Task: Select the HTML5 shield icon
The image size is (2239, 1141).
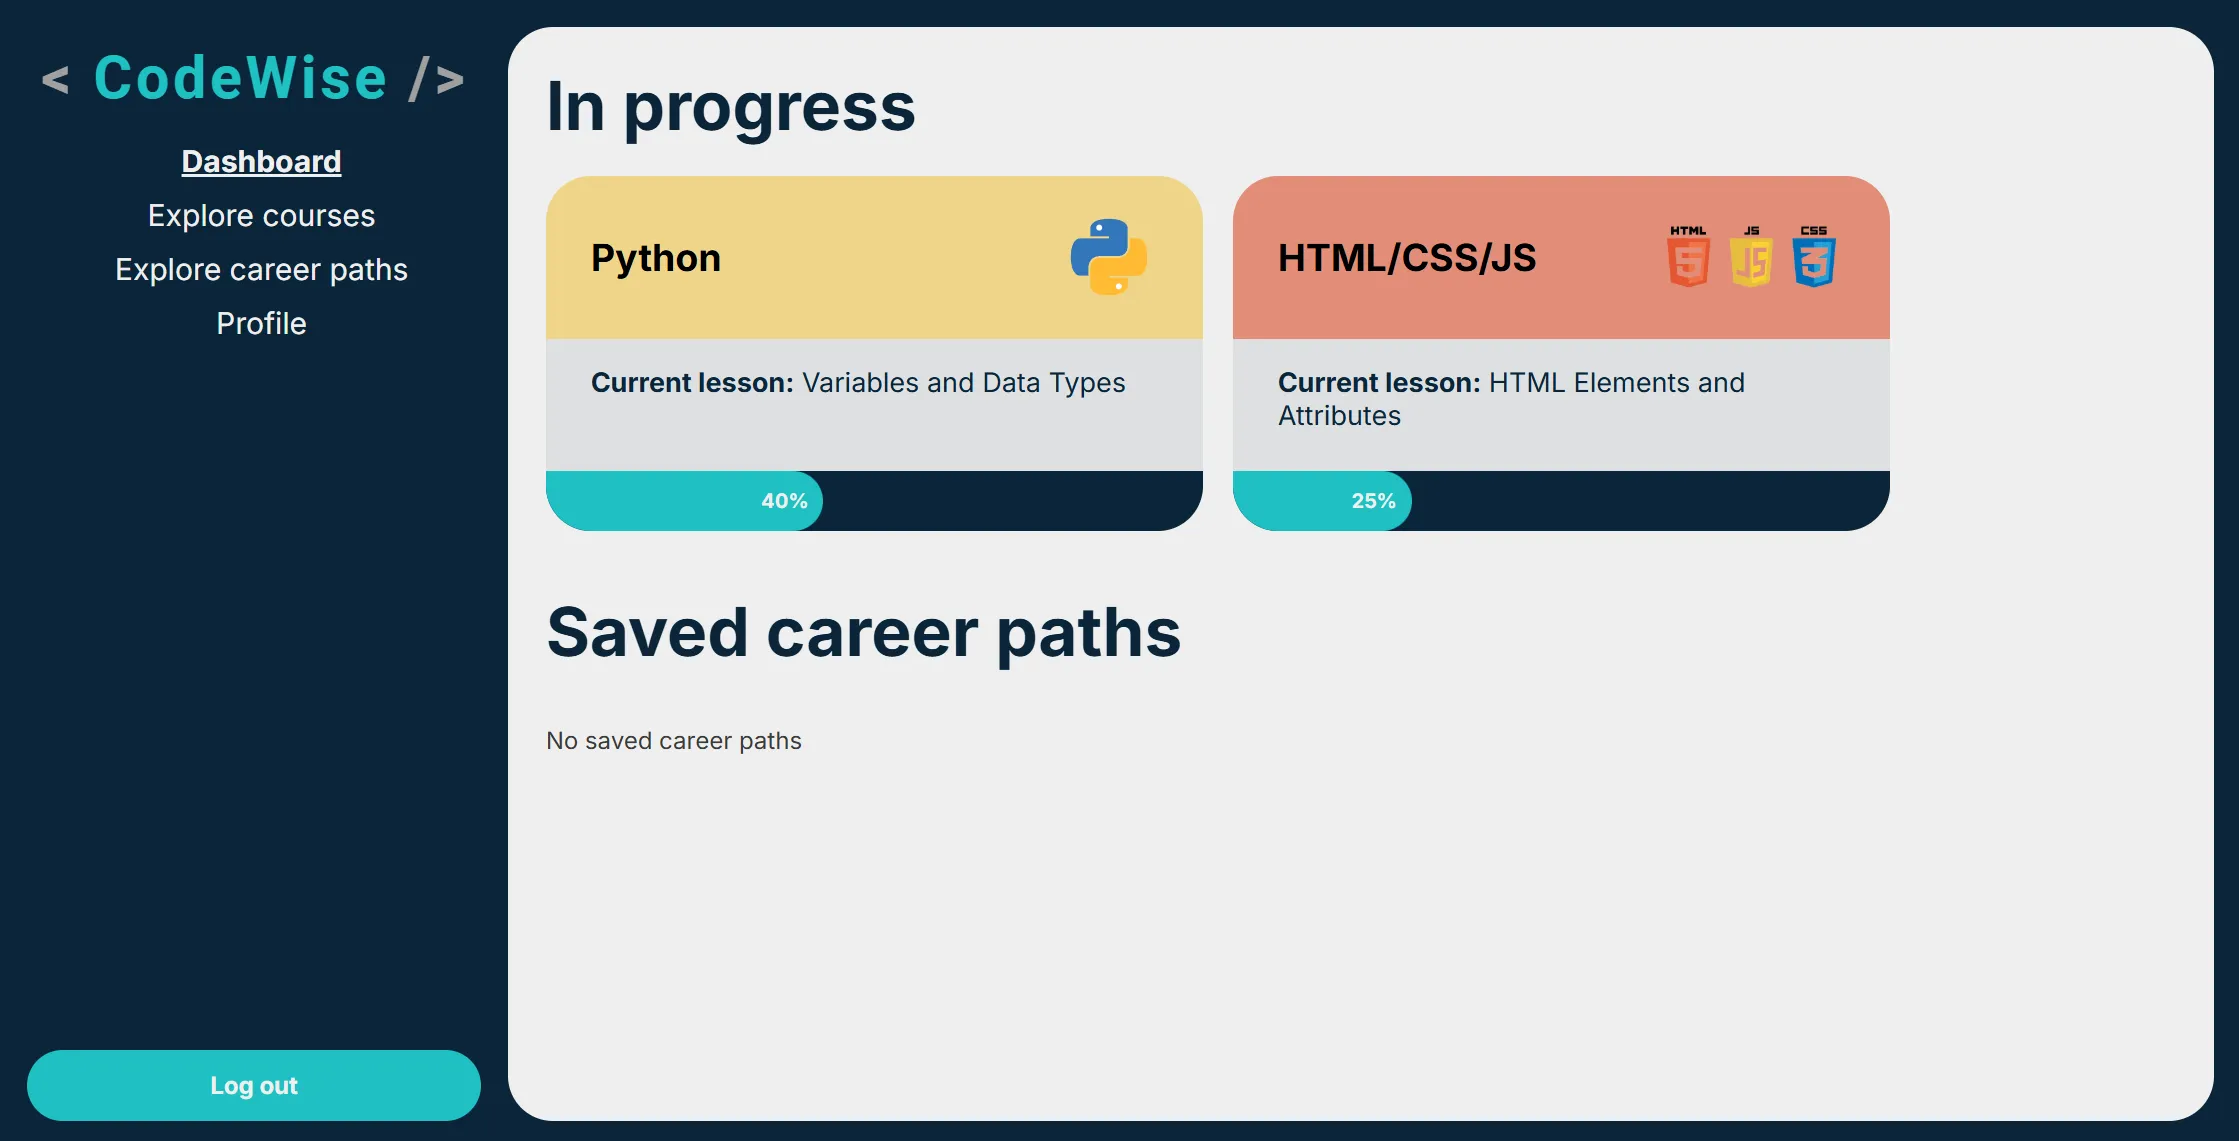Action: pos(1687,257)
